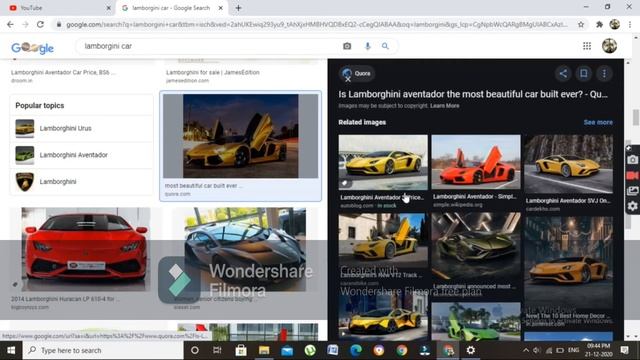The height and width of the screenshot is (360, 640).
Task: Open File Explorer from taskbar
Action: tap(264, 350)
